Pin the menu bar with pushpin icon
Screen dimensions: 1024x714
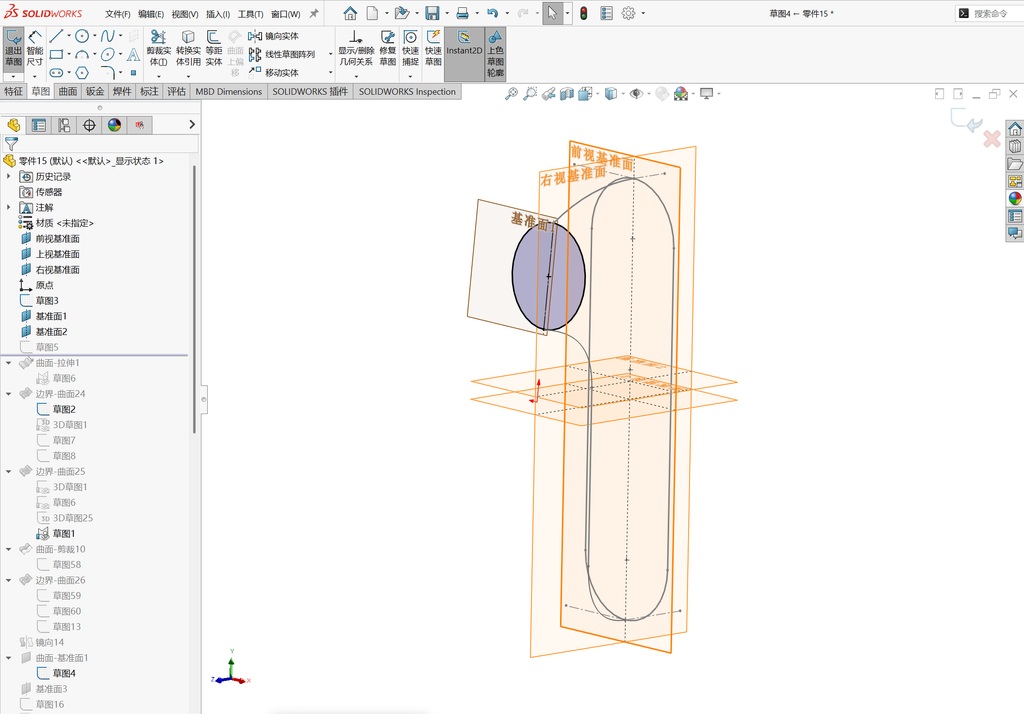pyautogui.click(x=313, y=13)
